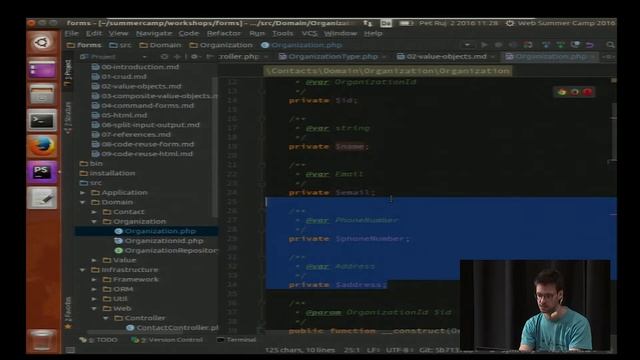
Task: Click the network indicator in top panel
Action: click(x=368, y=23)
